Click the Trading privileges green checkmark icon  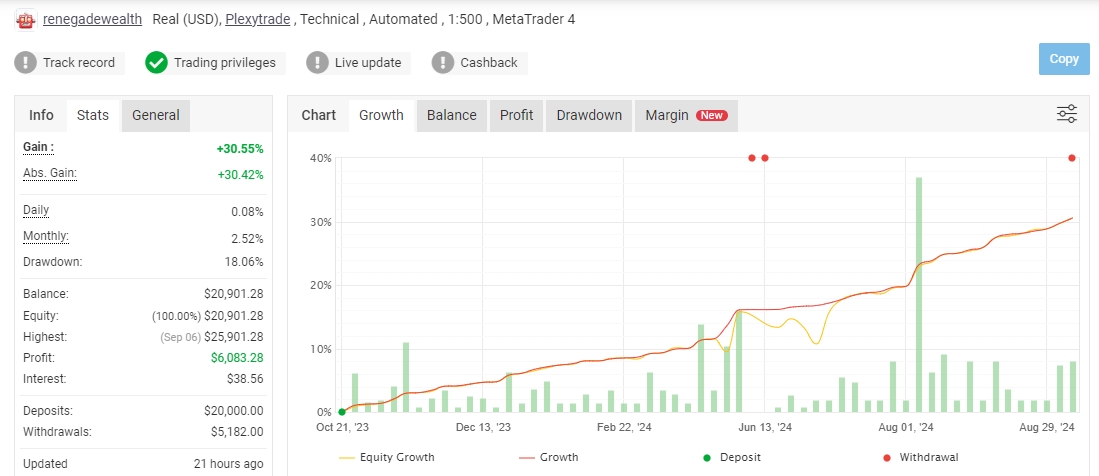156,62
